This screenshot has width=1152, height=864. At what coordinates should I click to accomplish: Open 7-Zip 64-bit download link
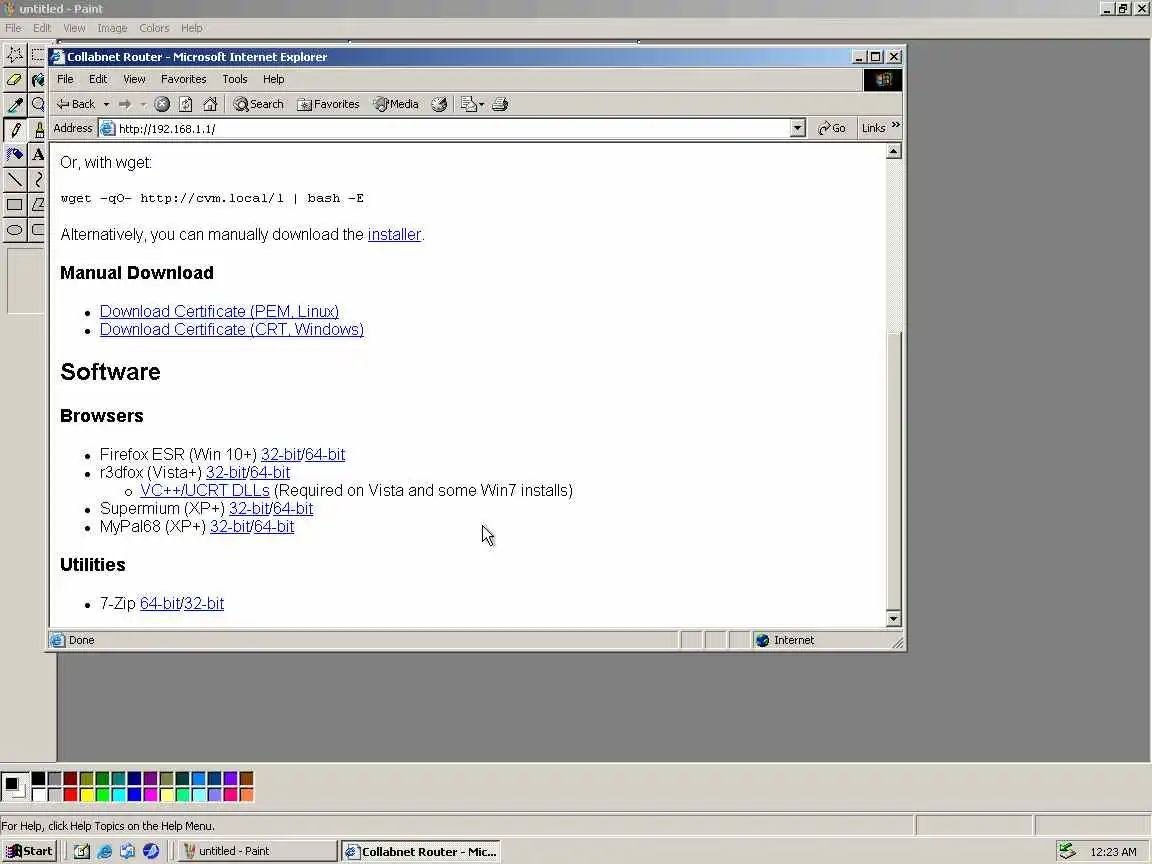(160, 604)
